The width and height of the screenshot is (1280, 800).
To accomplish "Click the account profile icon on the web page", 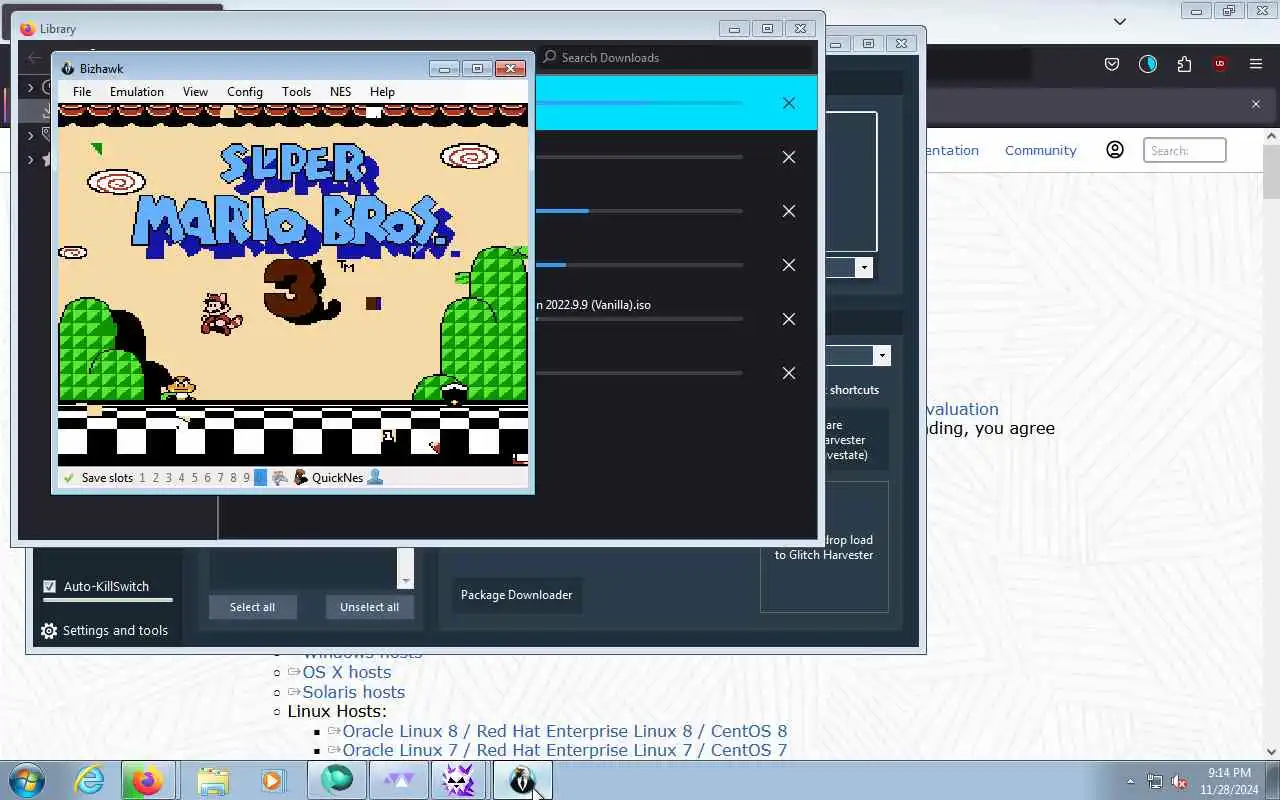I will pyautogui.click(x=1115, y=150).
